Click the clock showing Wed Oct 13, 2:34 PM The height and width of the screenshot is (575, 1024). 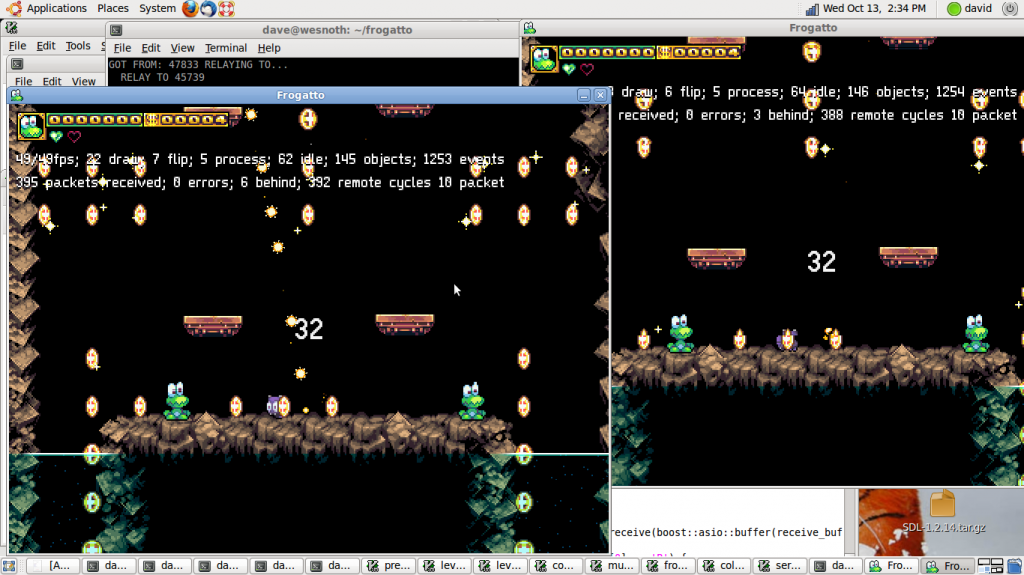click(x=874, y=8)
